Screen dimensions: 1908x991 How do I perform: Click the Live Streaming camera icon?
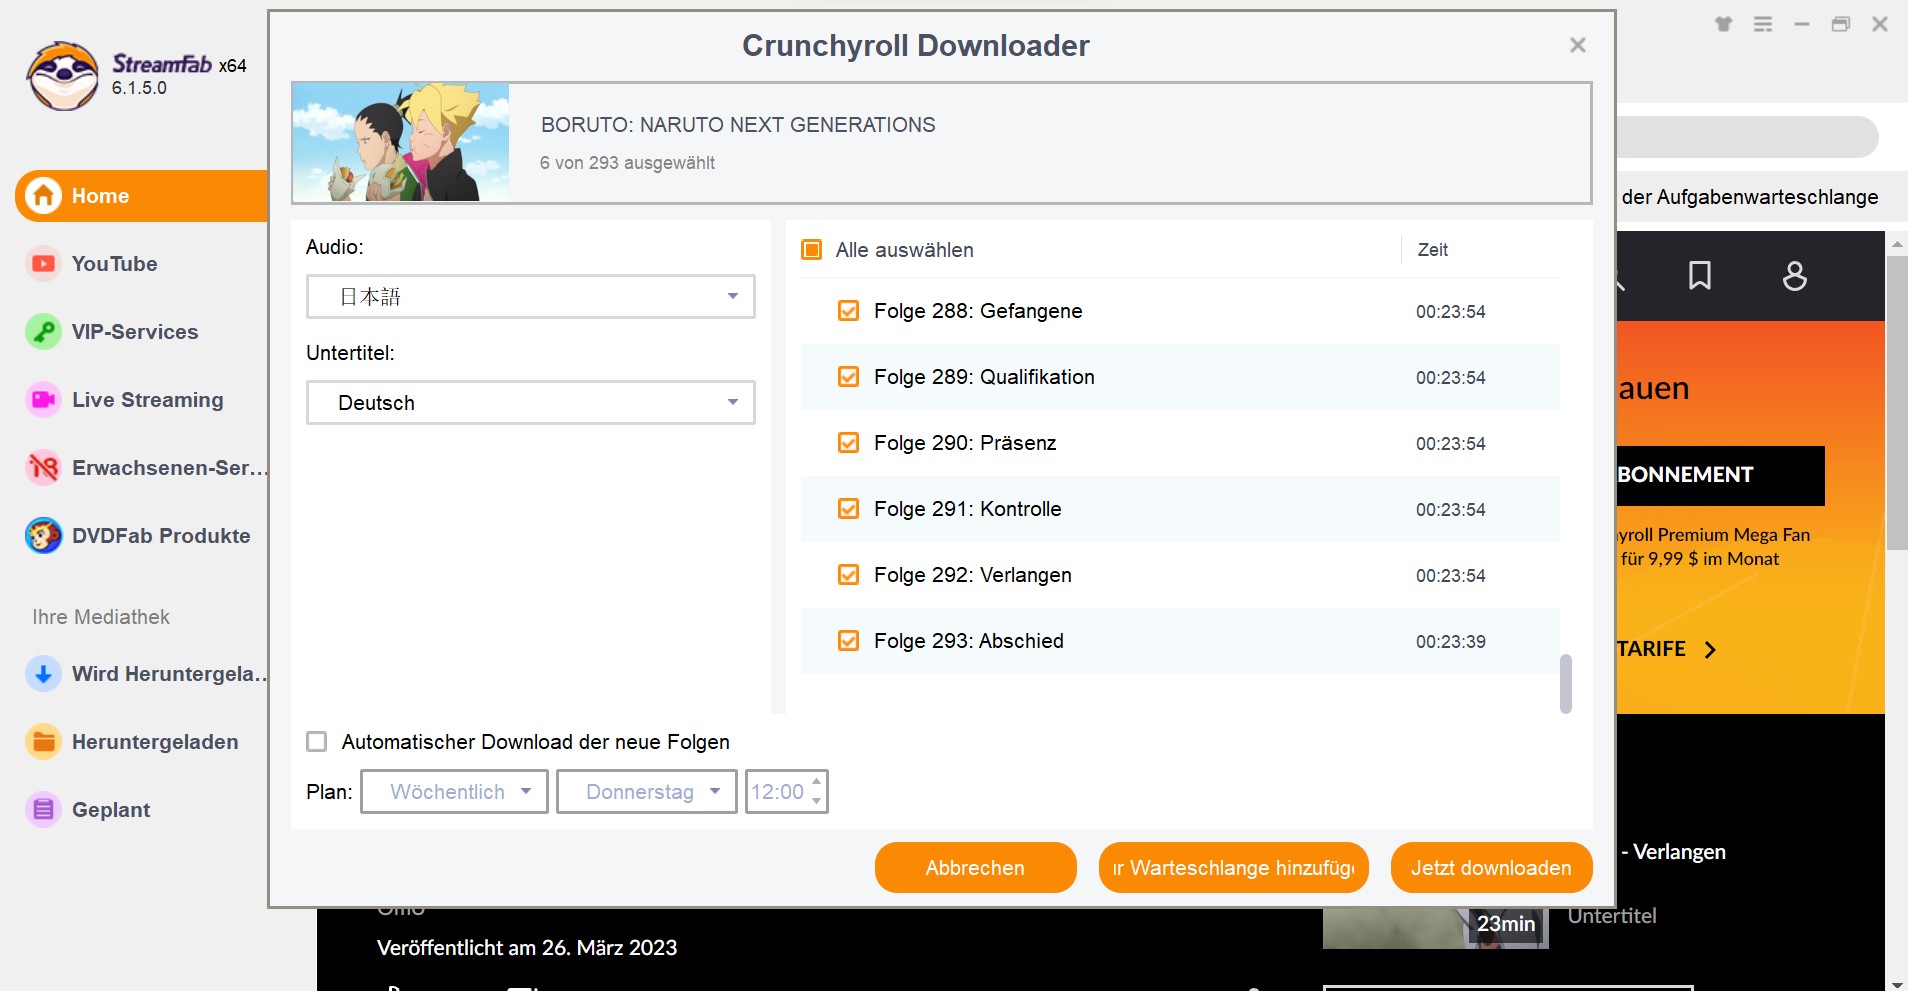(43, 400)
